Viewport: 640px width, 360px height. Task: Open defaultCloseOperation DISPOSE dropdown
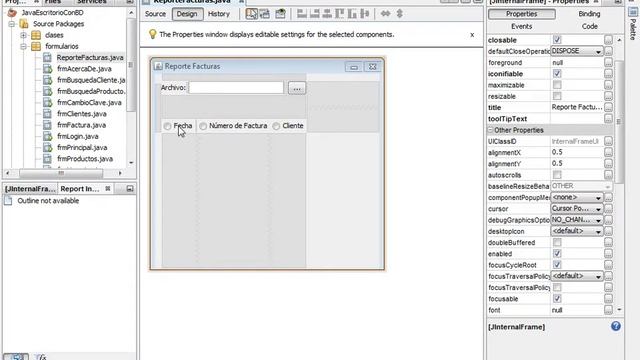tap(577, 51)
